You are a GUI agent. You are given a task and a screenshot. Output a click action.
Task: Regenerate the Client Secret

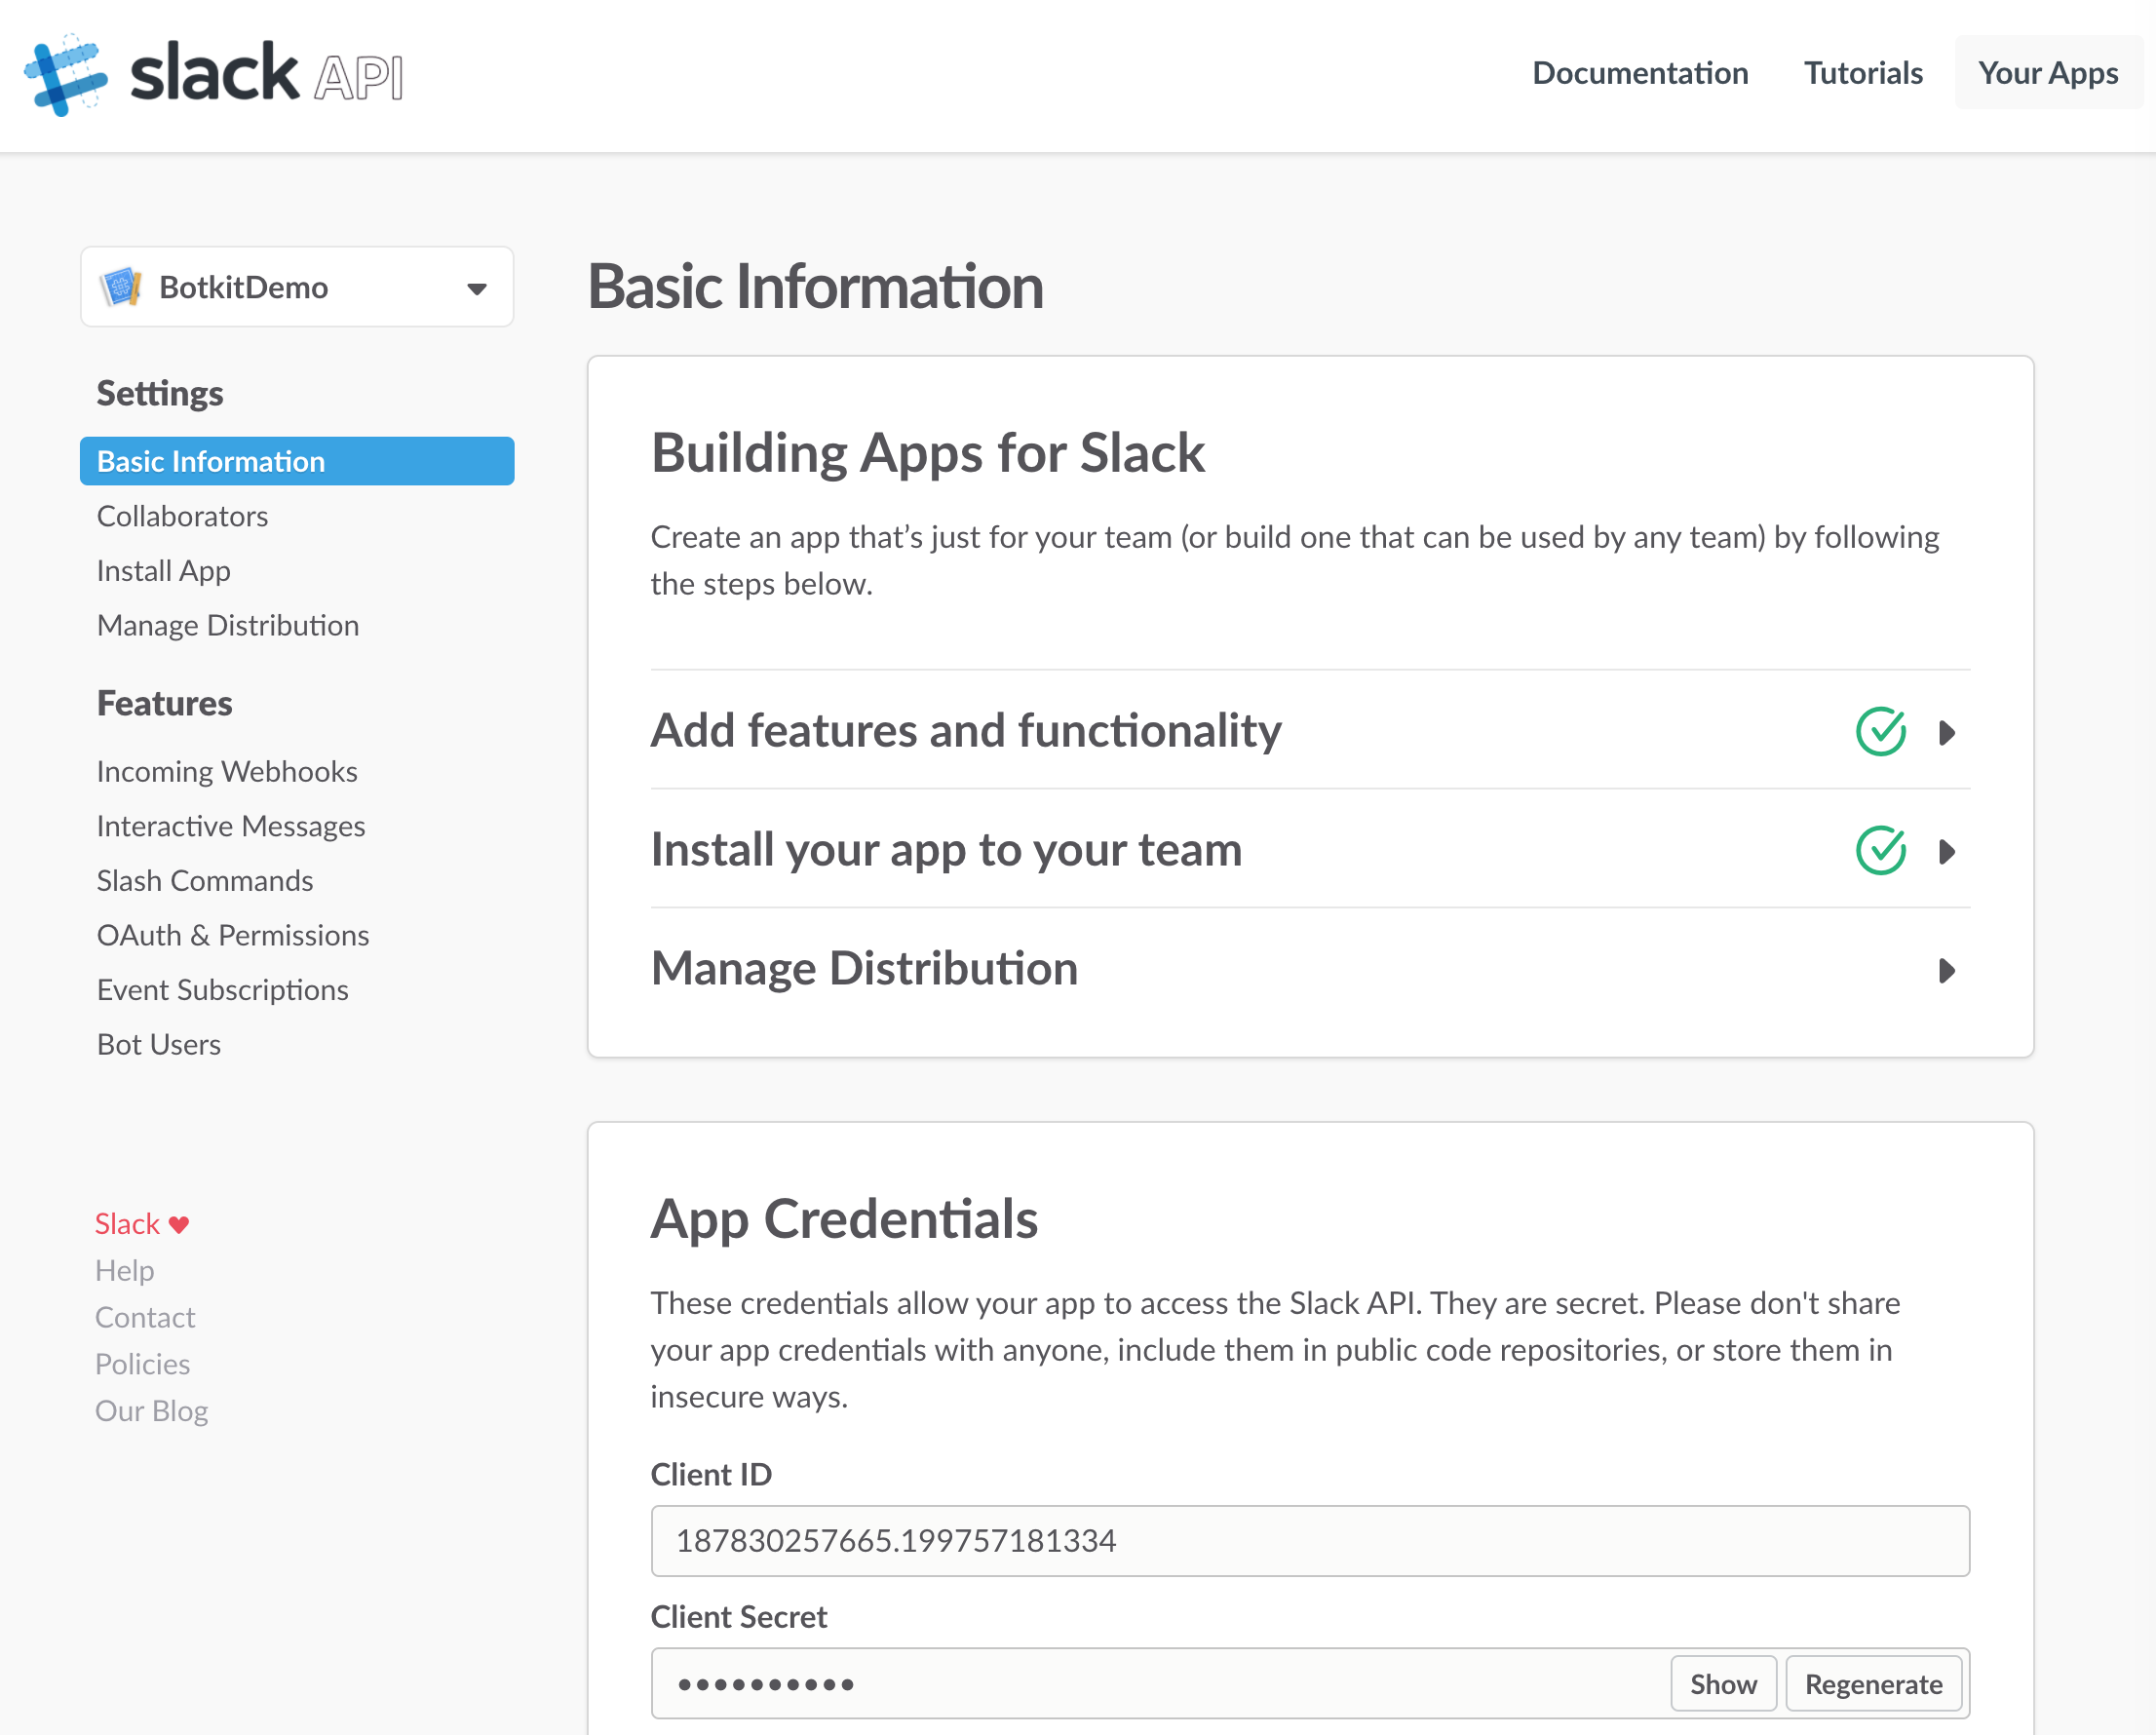1872,1684
